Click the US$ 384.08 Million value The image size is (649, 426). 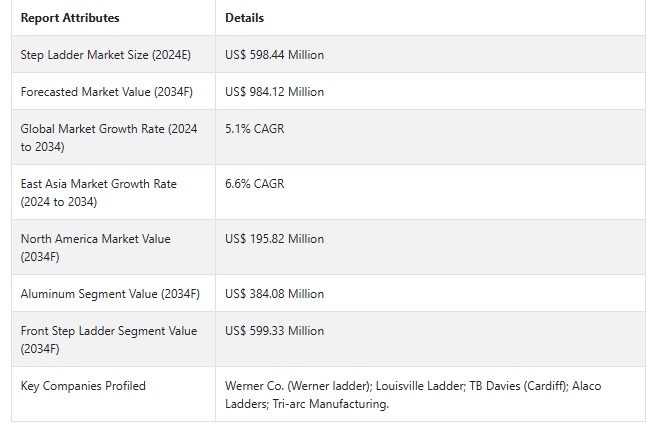pyautogui.click(x=274, y=294)
